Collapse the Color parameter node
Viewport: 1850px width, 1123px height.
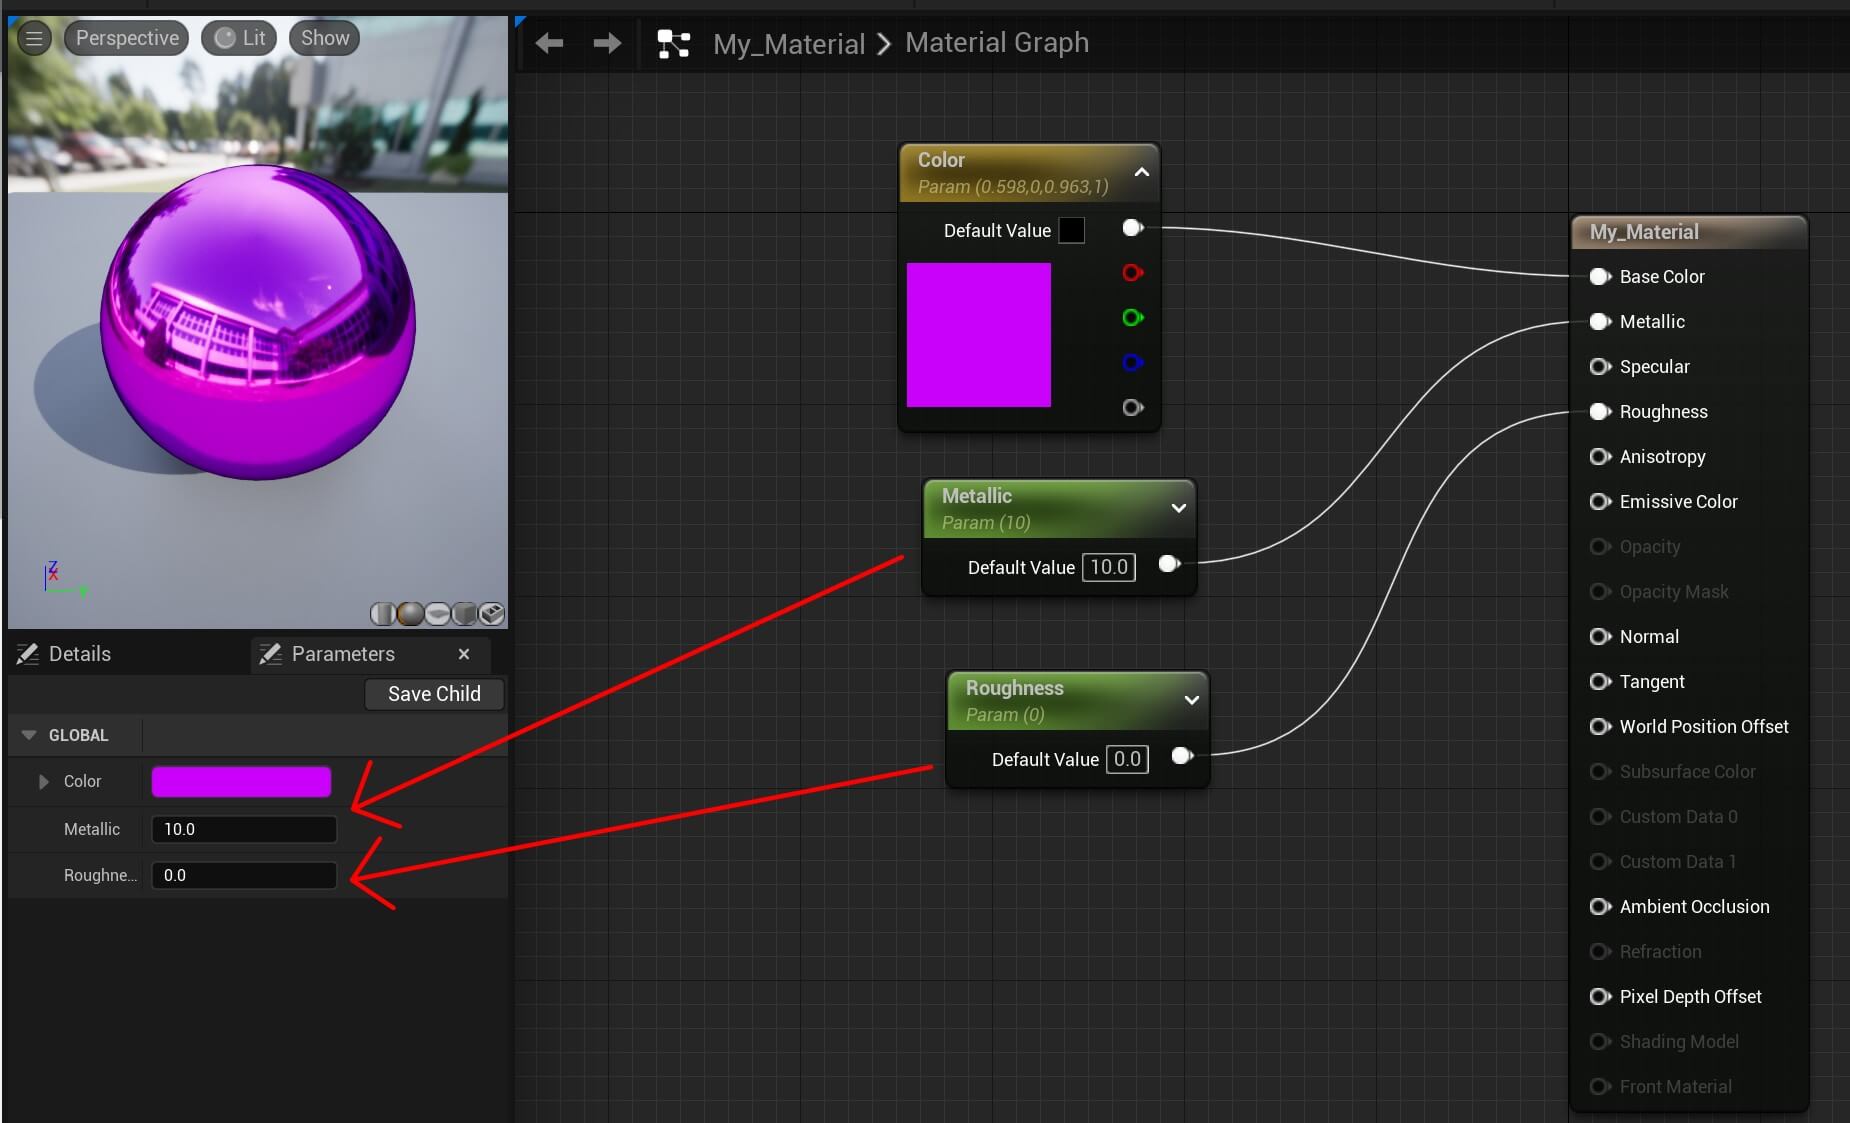[x=1142, y=172]
